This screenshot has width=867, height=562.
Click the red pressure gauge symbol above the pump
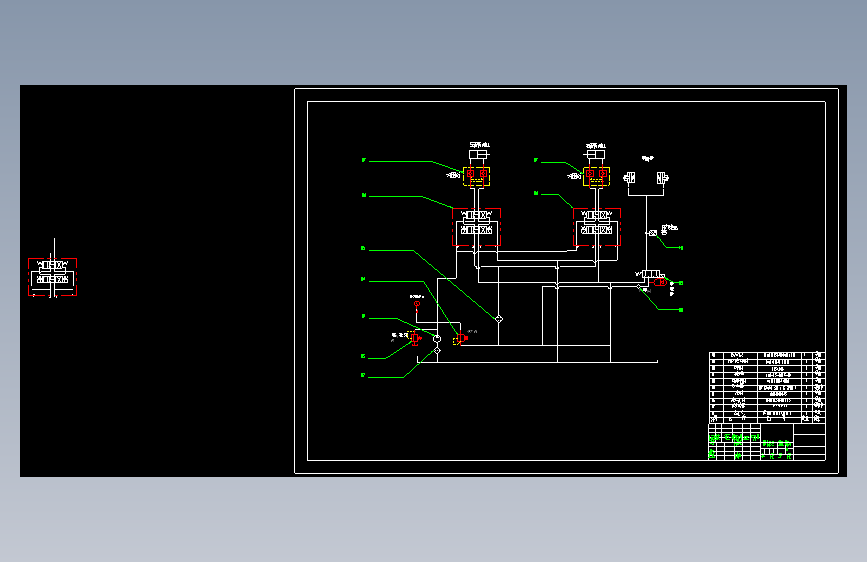(x=417, y=304)
